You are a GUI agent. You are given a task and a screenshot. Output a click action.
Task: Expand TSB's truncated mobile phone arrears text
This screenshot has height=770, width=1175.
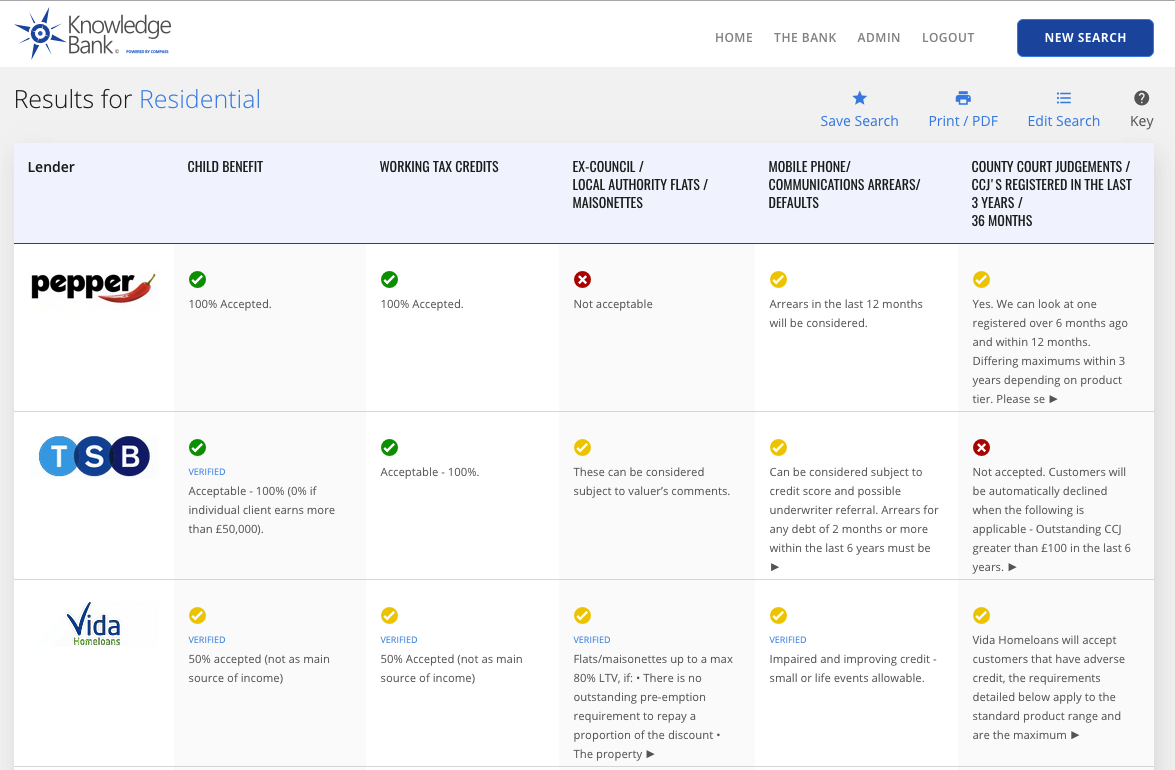[x=775, y=567]
